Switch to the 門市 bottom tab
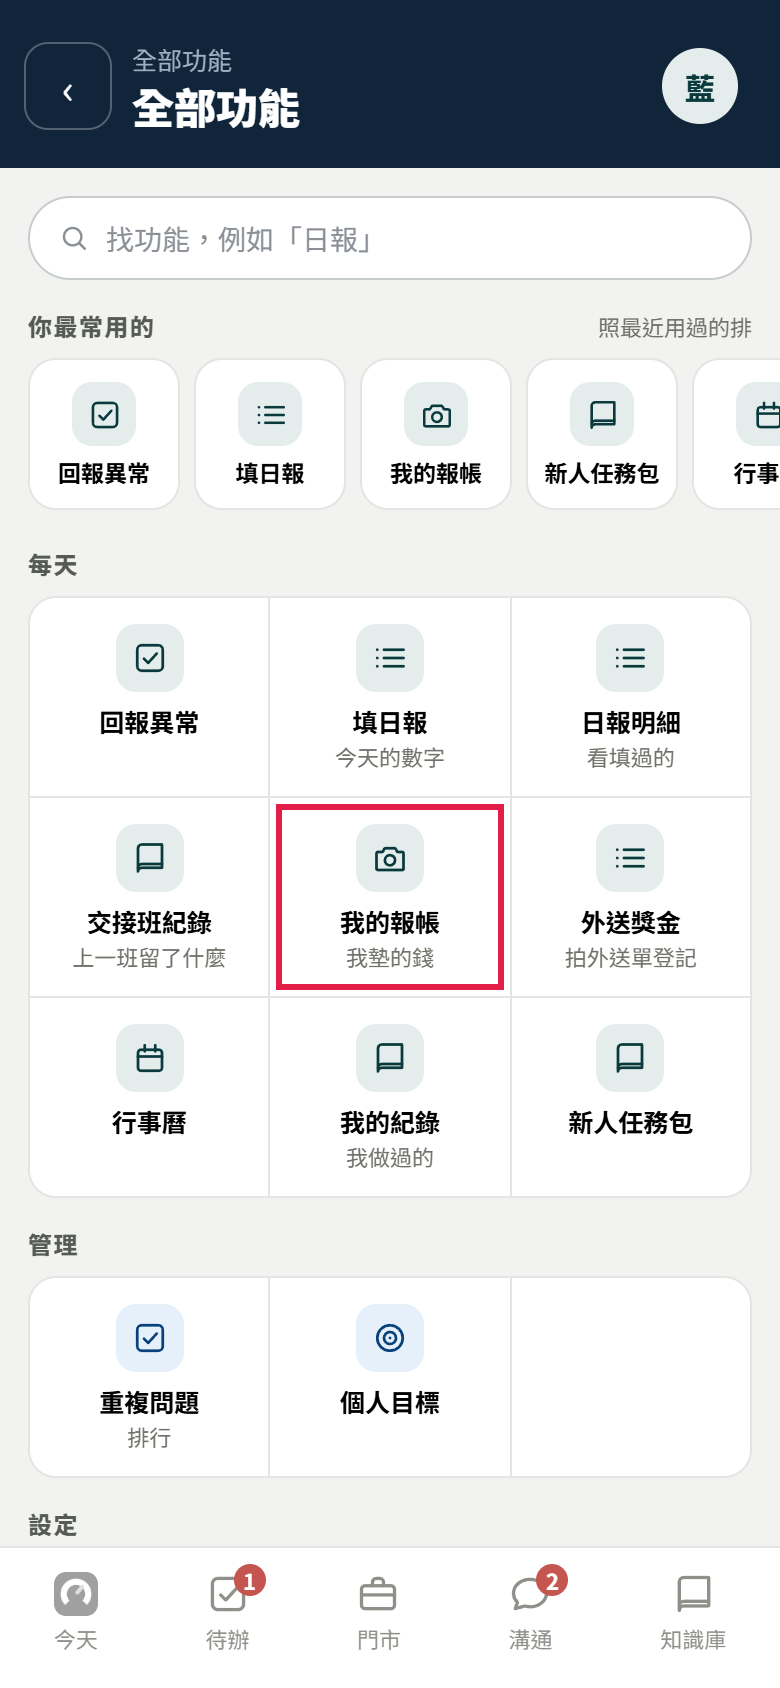This screenshot has width=780, height=1688. pos(378,1610)
